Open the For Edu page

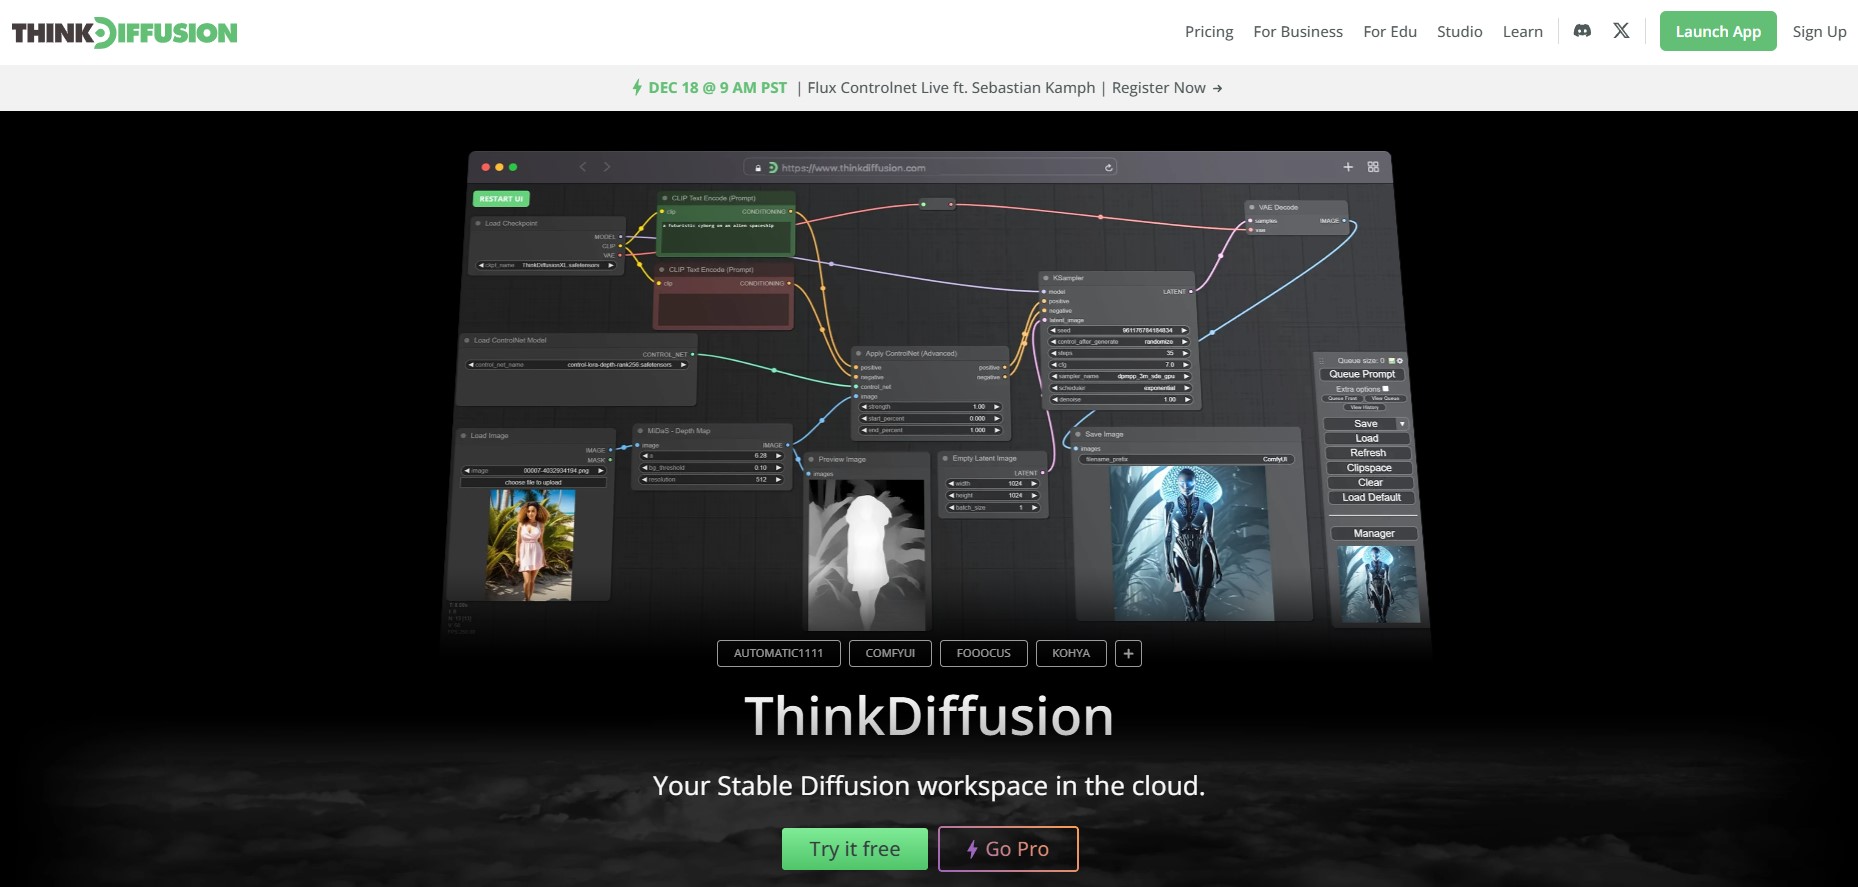pos(1390,31)
